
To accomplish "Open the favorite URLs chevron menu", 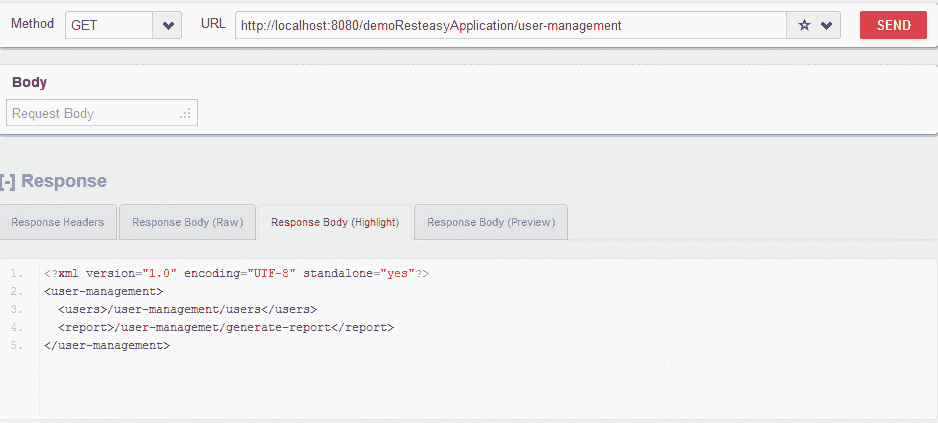I will pyautogui.click(x=827, y=26).
